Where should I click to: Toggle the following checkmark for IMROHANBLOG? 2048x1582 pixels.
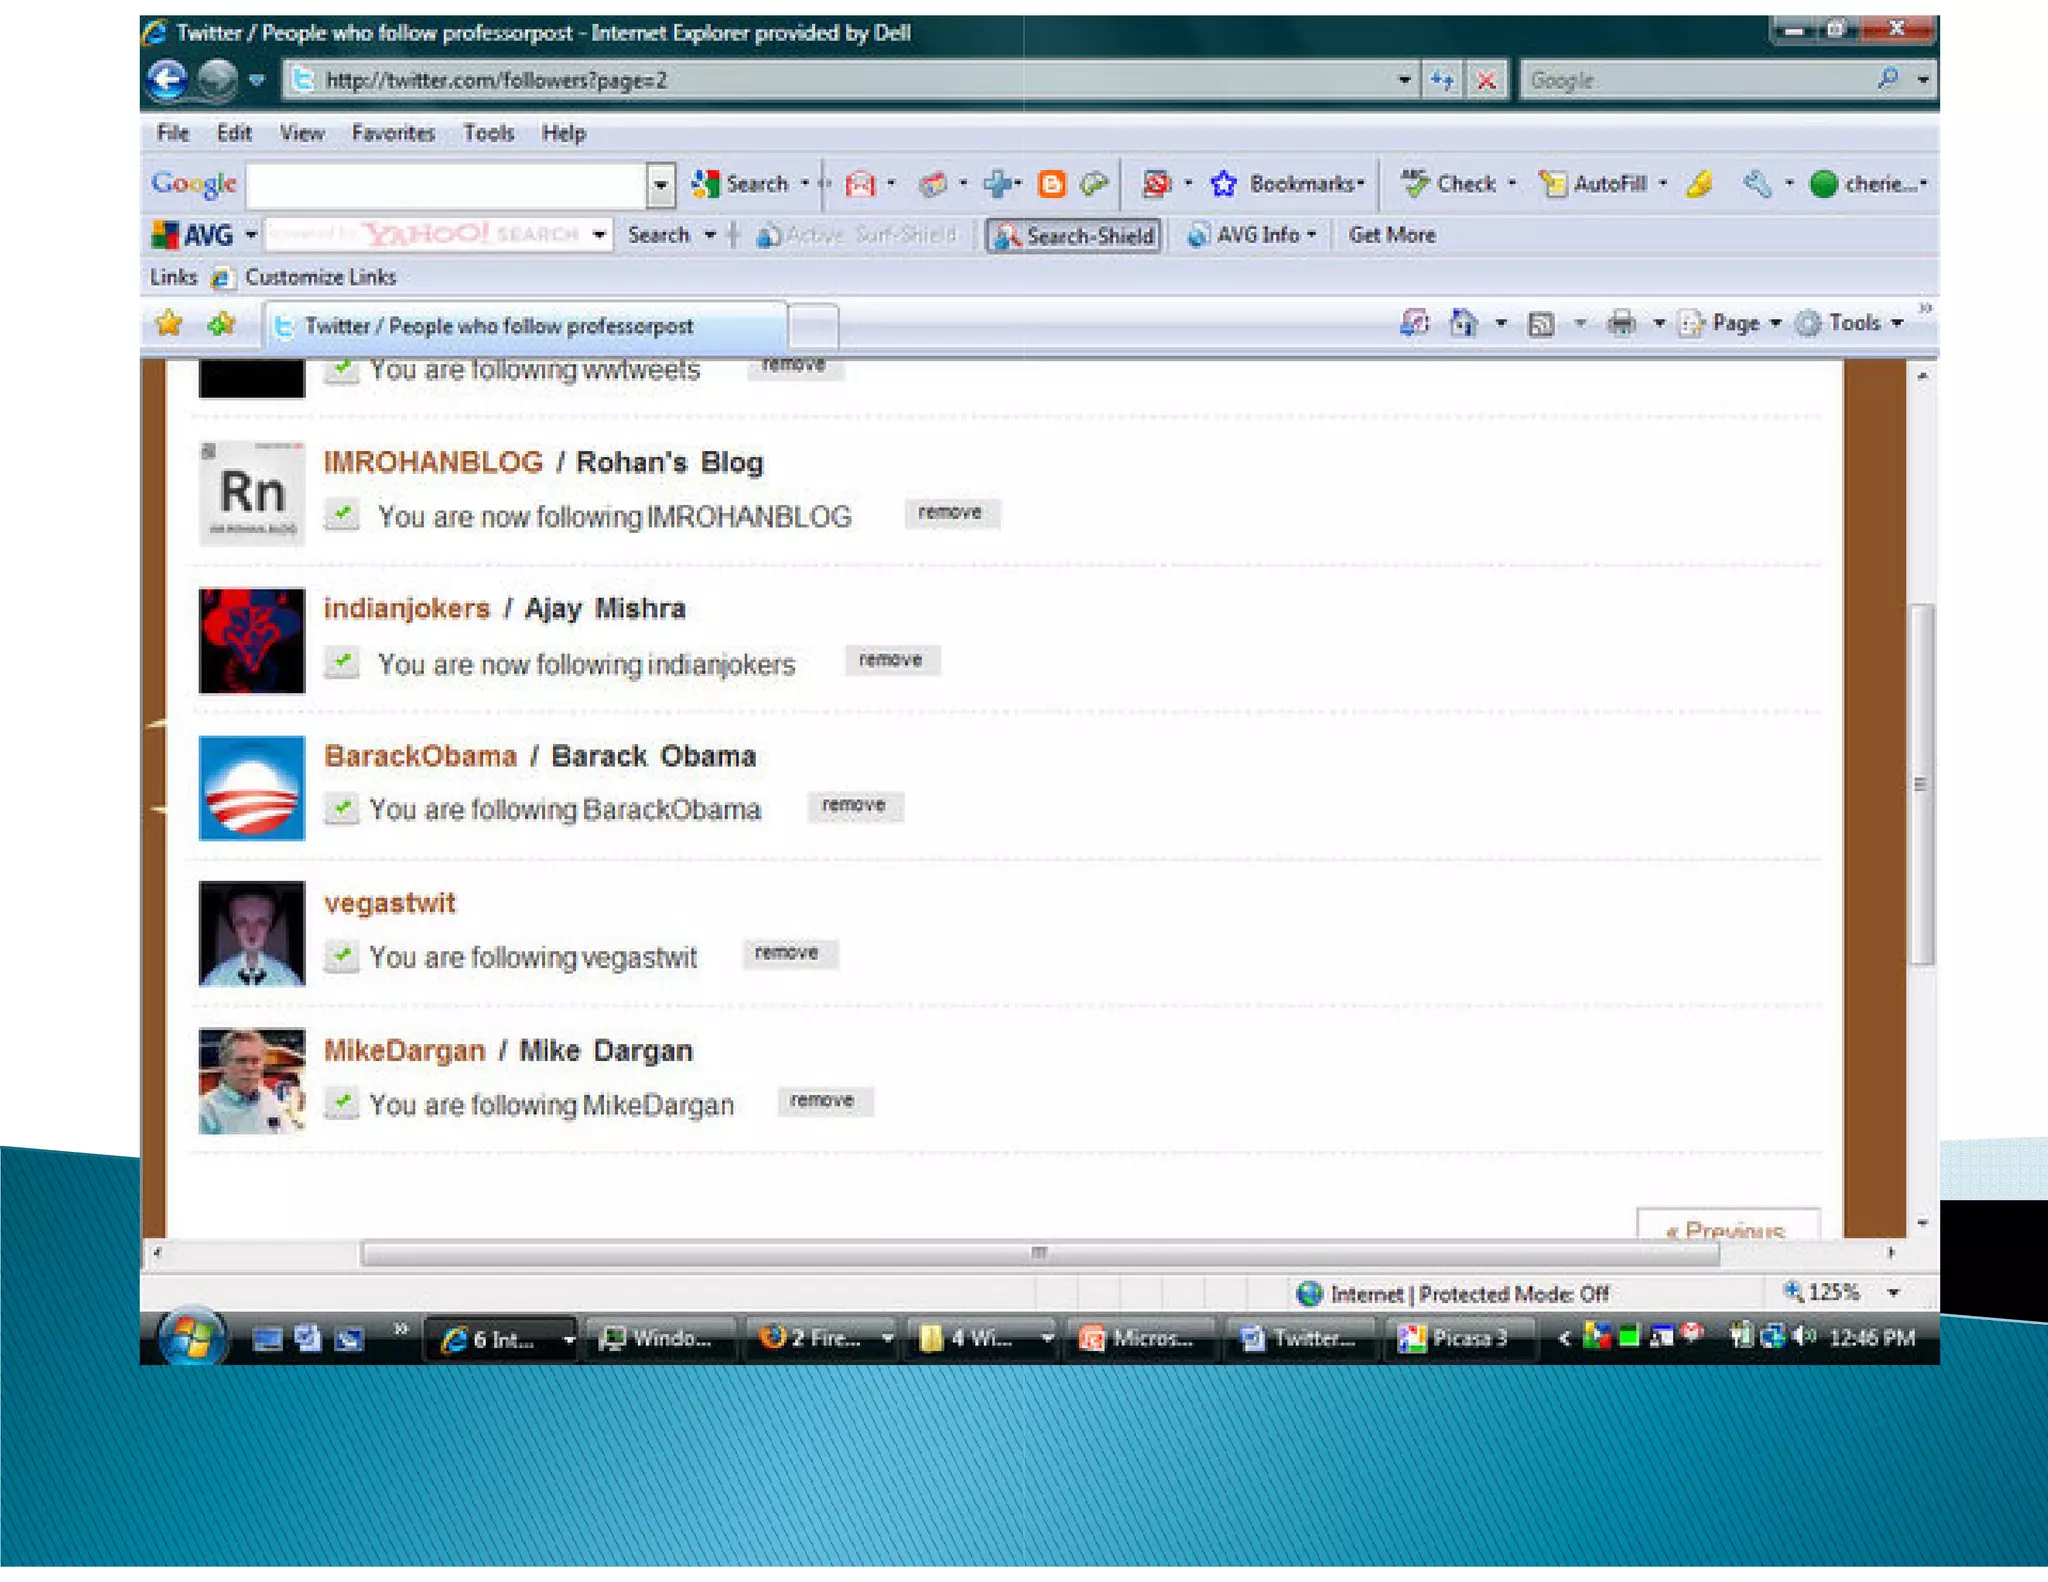(x=342, y=515)
